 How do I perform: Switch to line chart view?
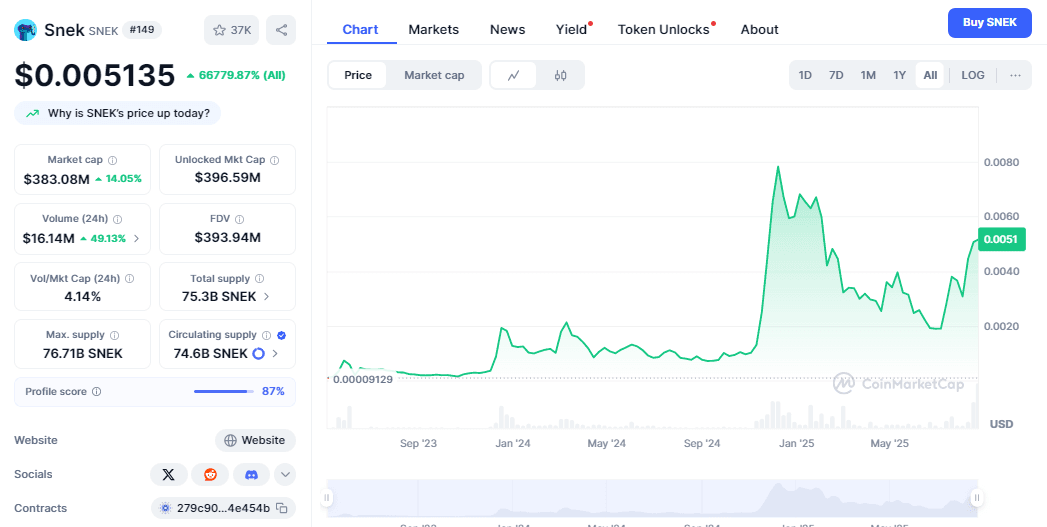point(513,75)
